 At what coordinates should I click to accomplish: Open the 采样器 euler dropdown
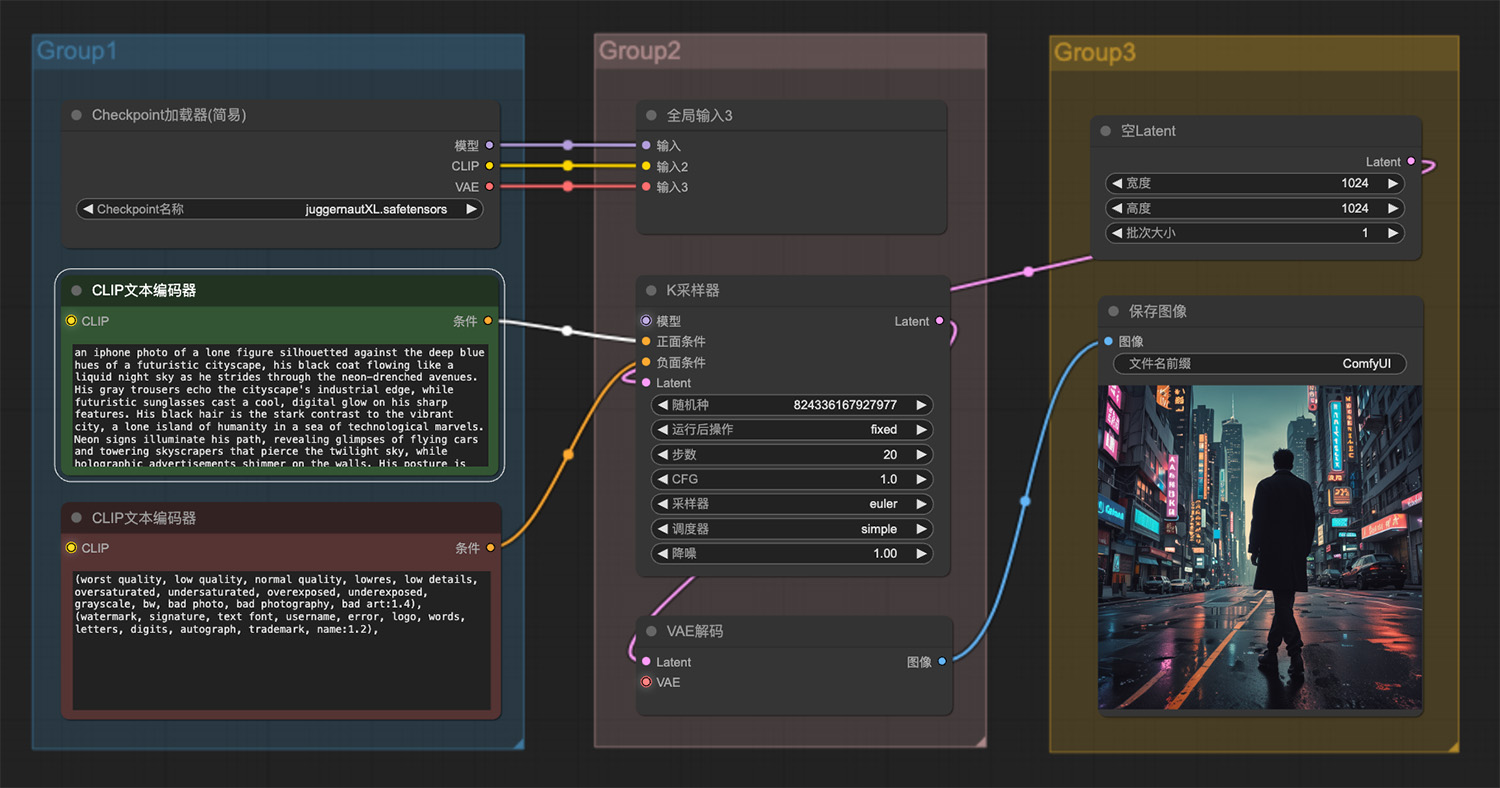click(x=791, y=504)
